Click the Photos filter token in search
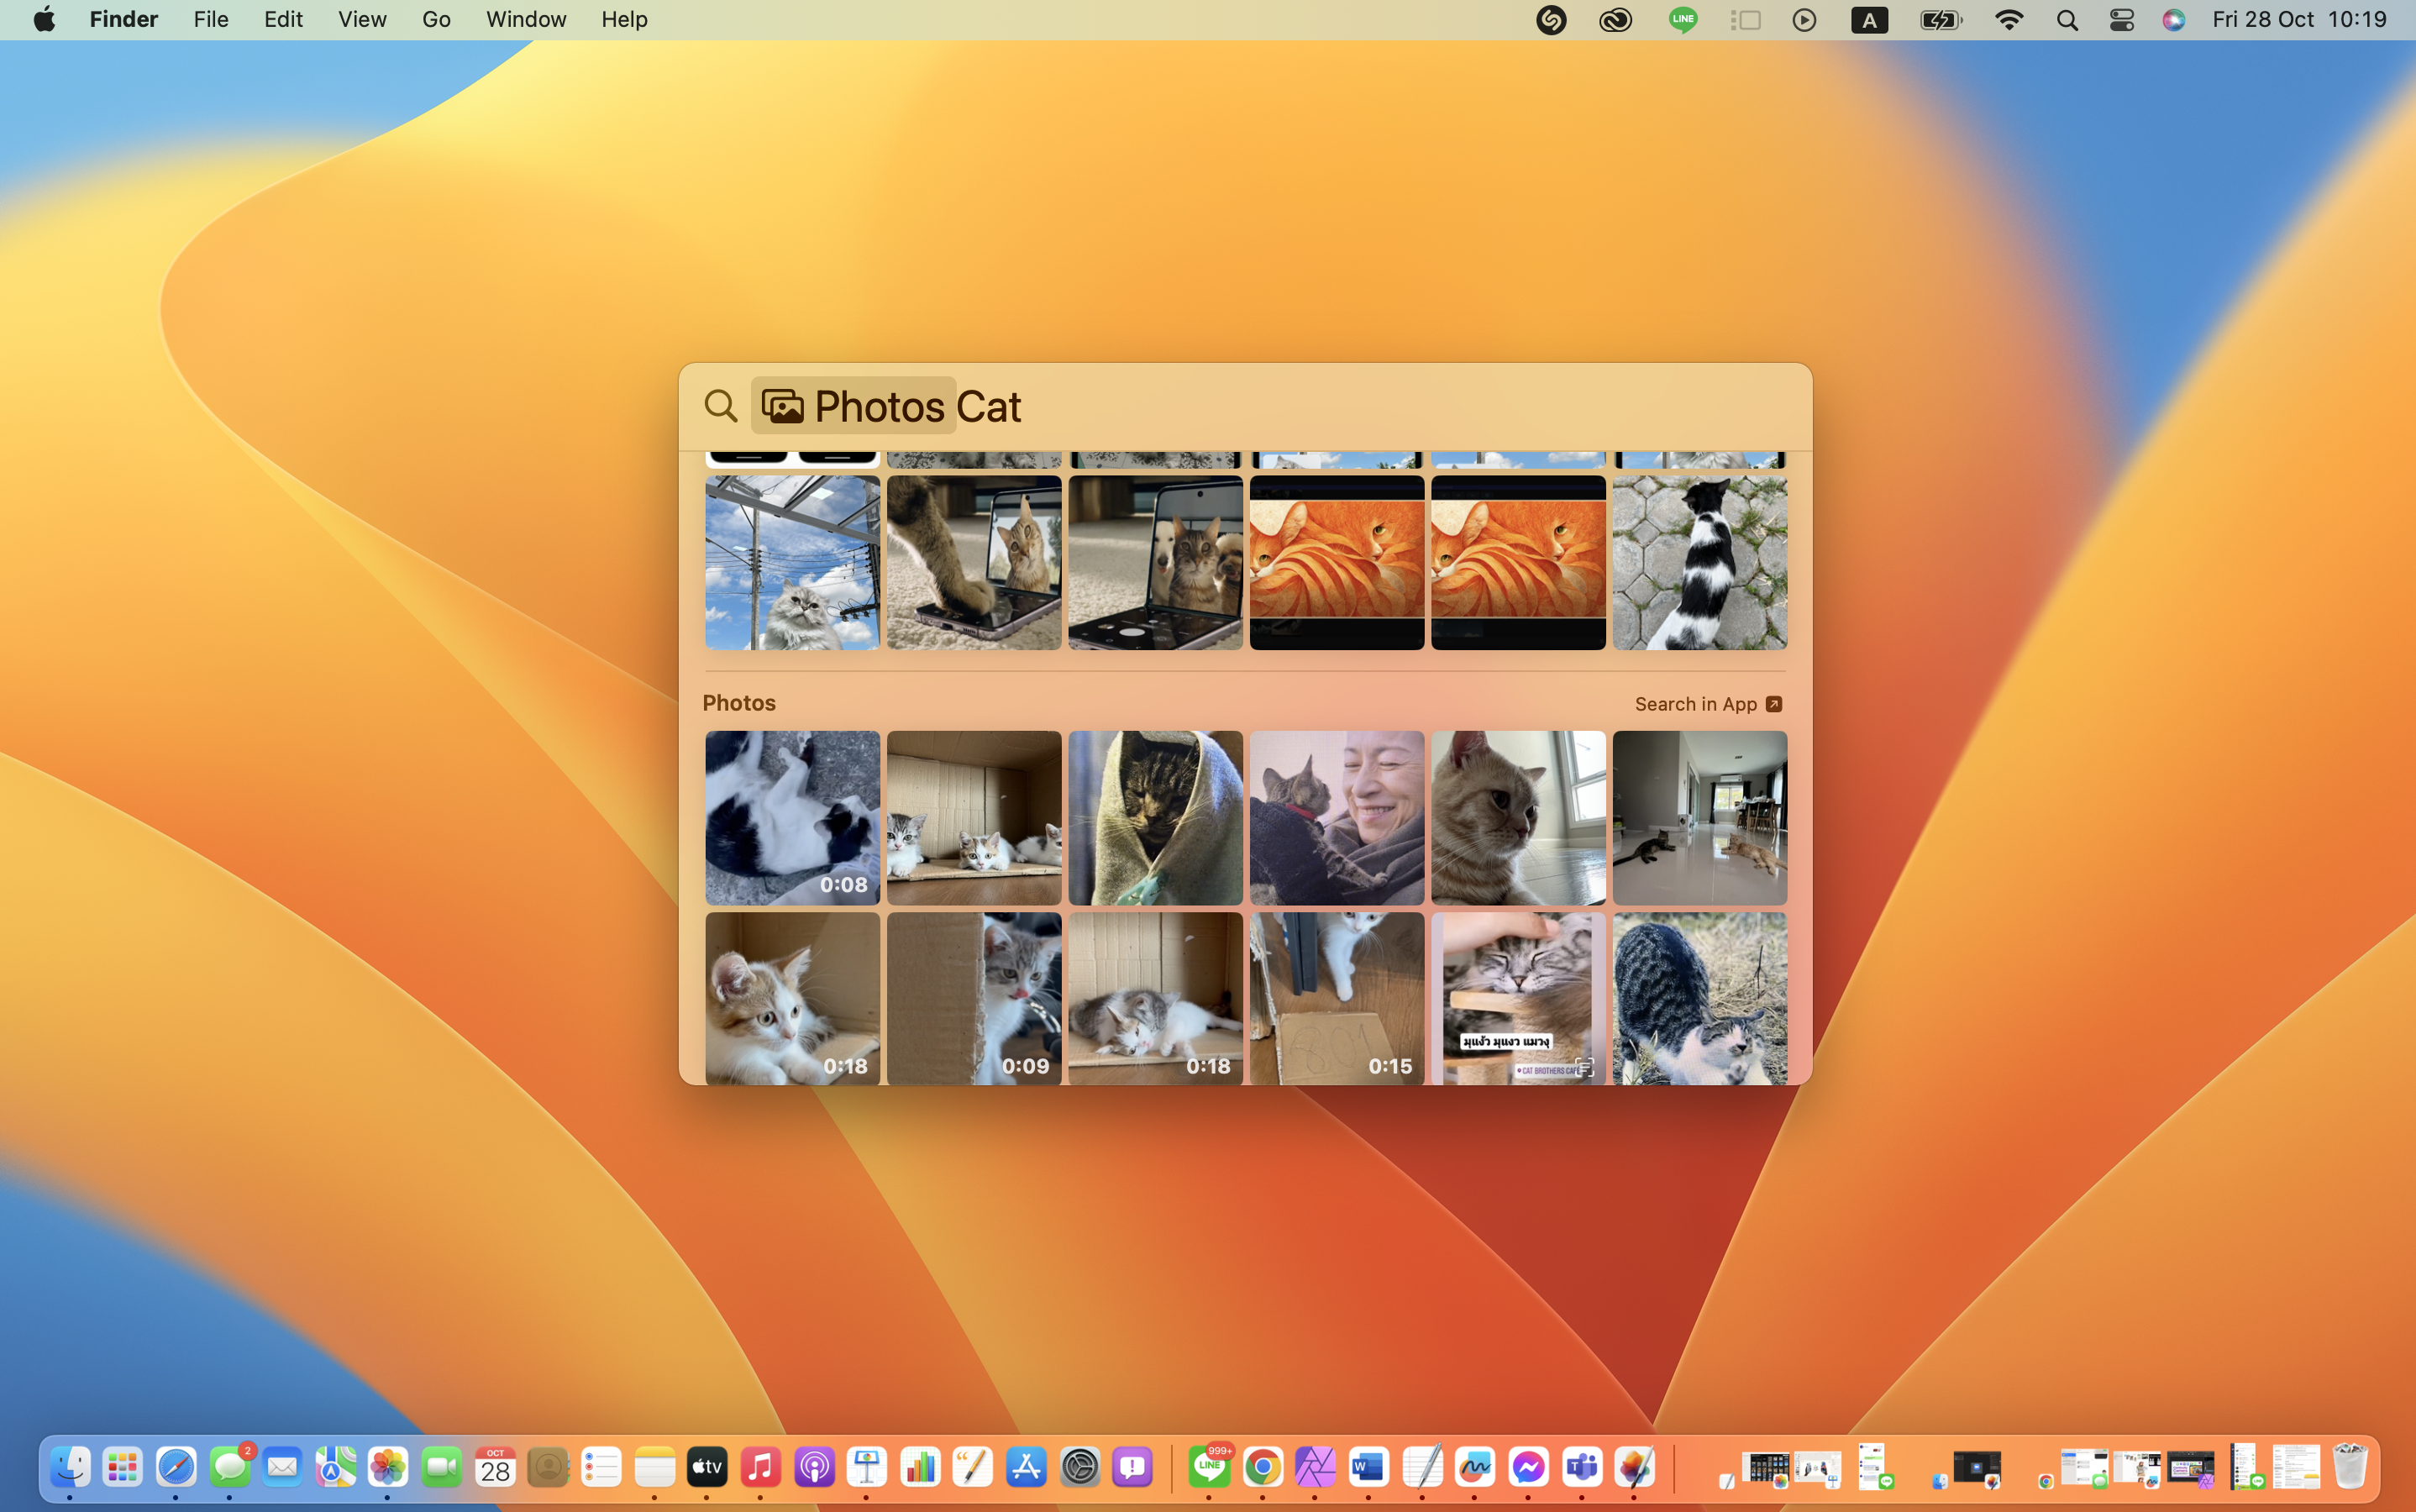This screenshot has width=2416, height=1512. click(x=853, y=406)
